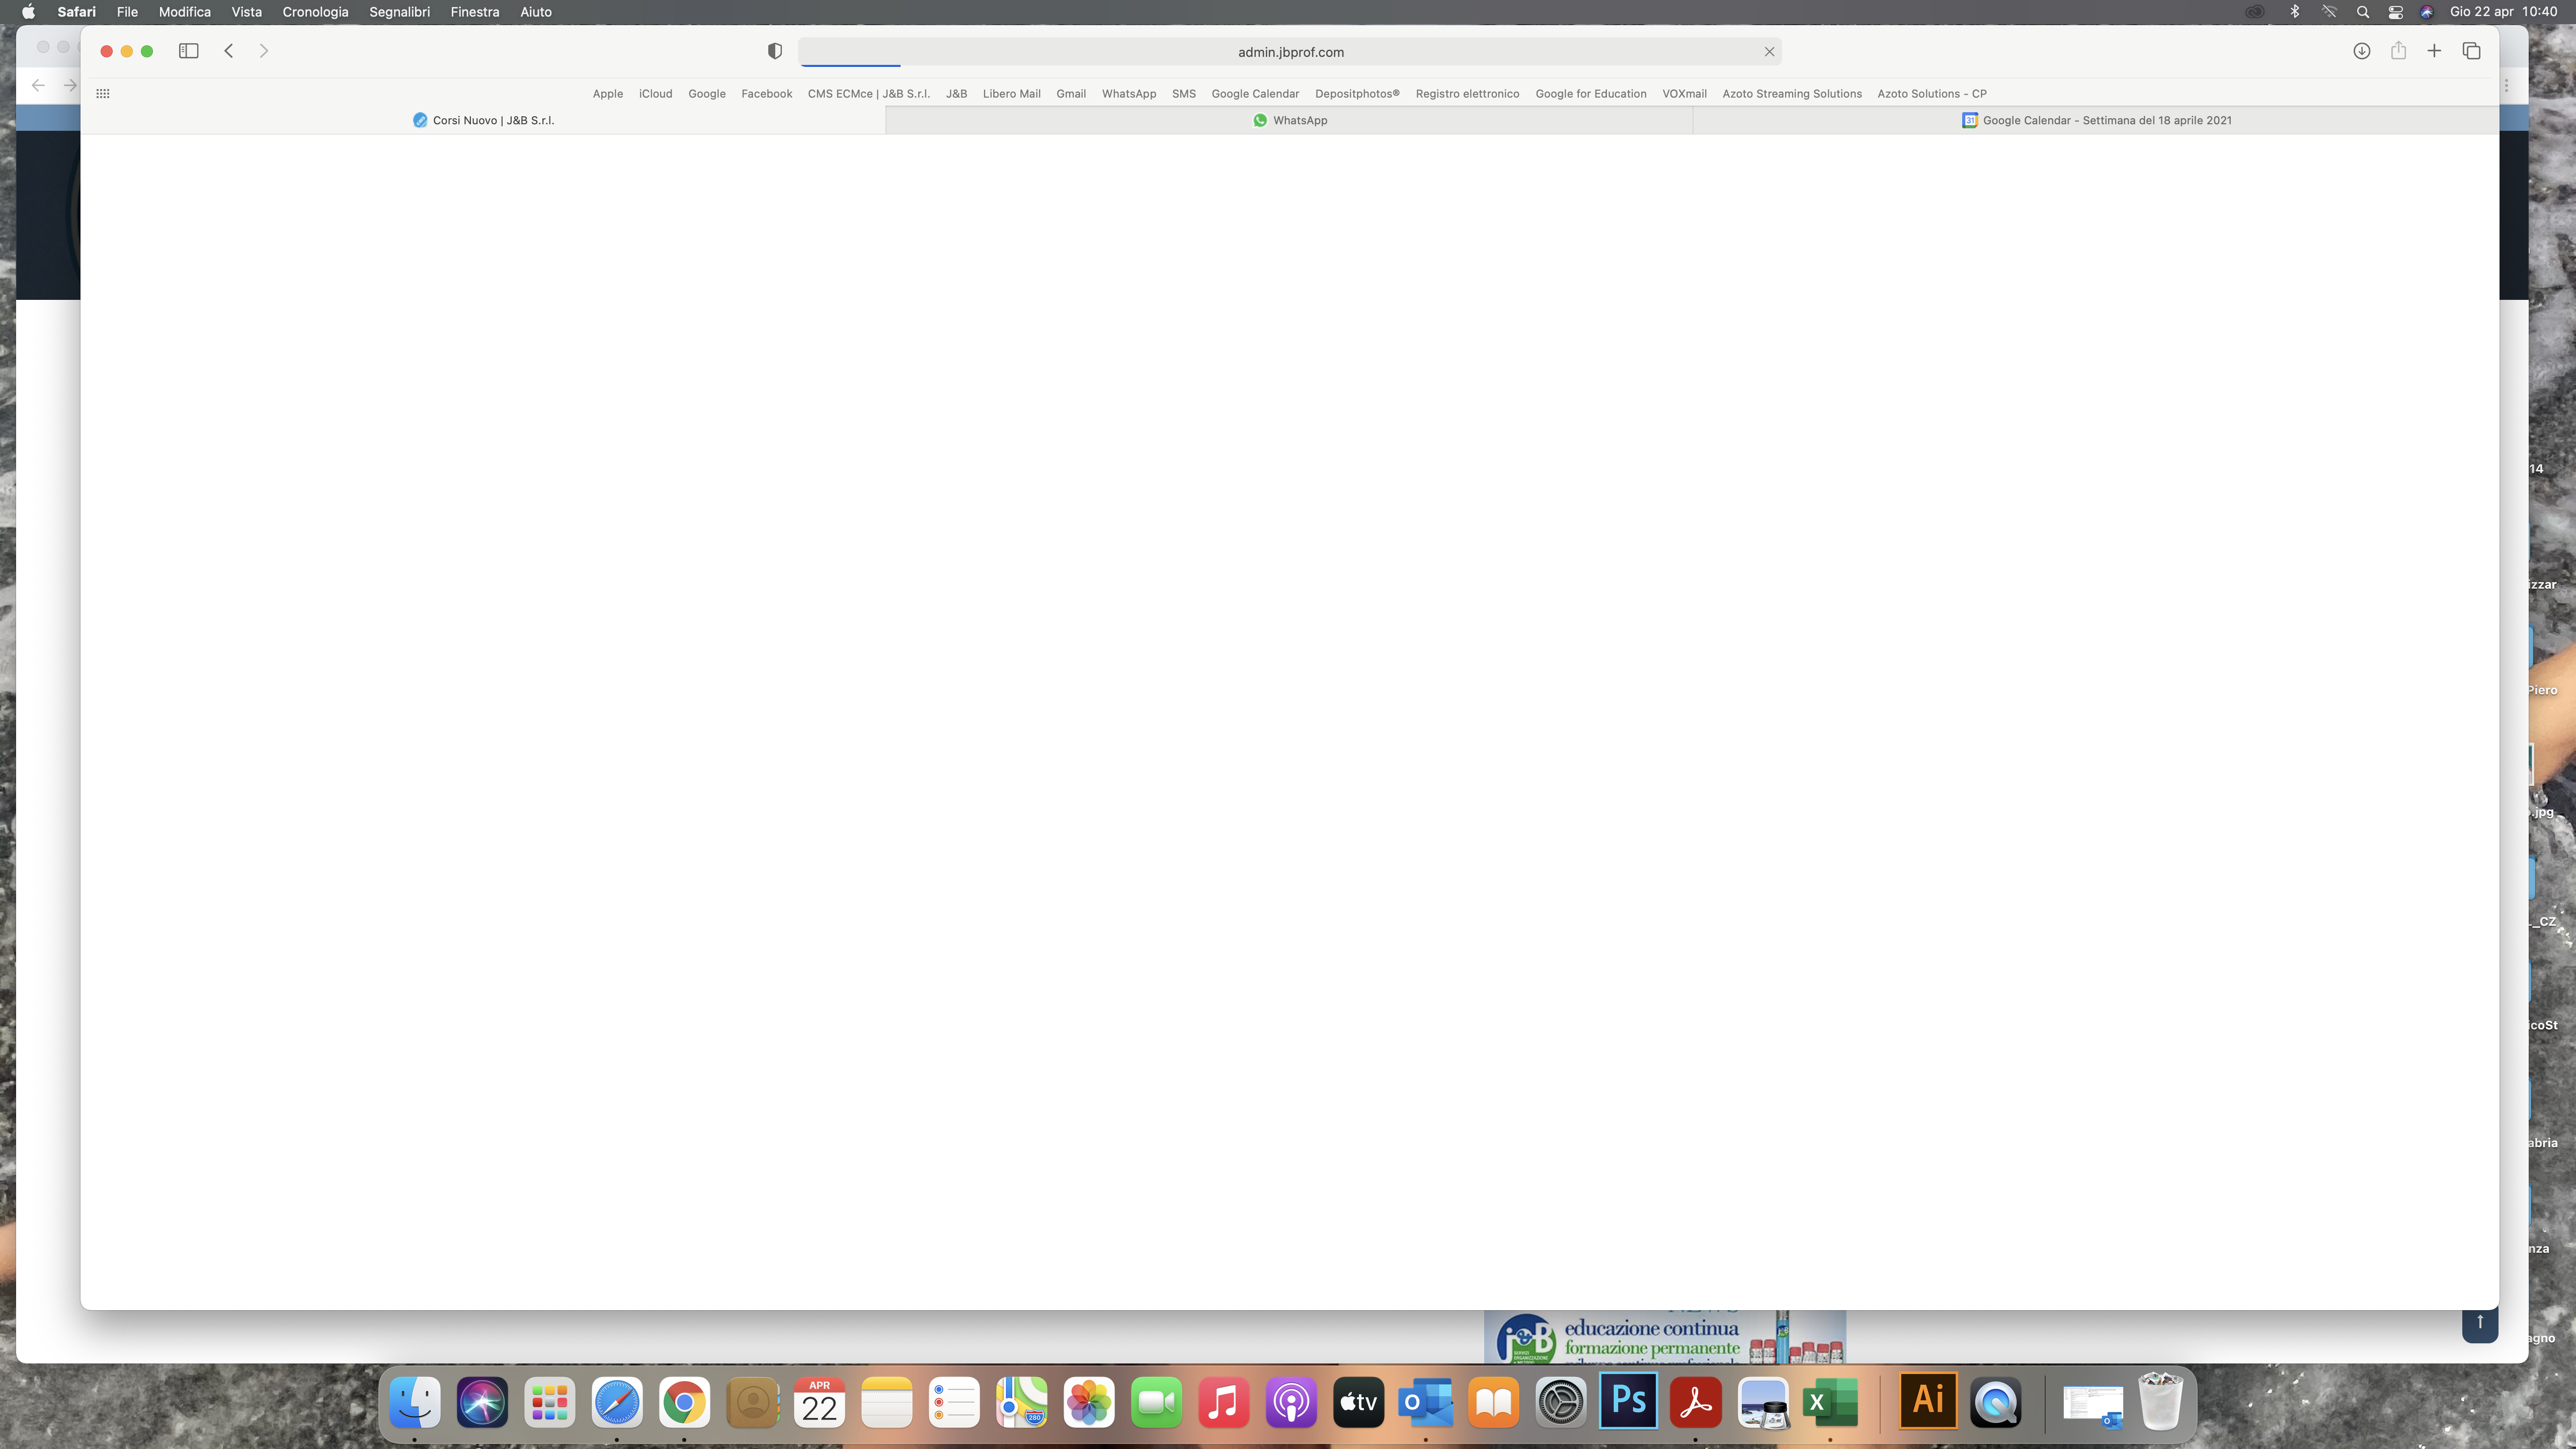Toggle the Safari sidebar button
The width and height of the screenshot is (2576, 1449).
188,51
